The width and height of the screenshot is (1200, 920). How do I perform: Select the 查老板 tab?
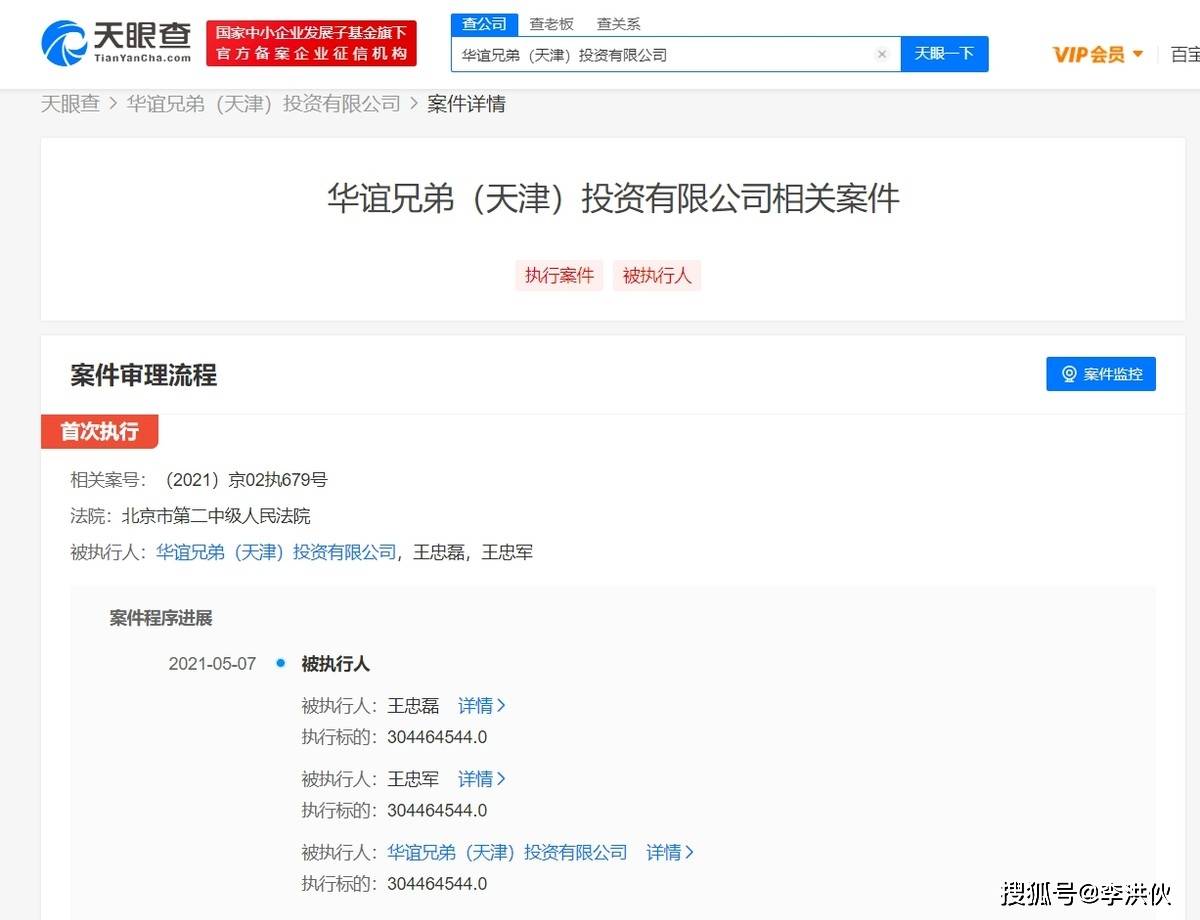[552, 24]
